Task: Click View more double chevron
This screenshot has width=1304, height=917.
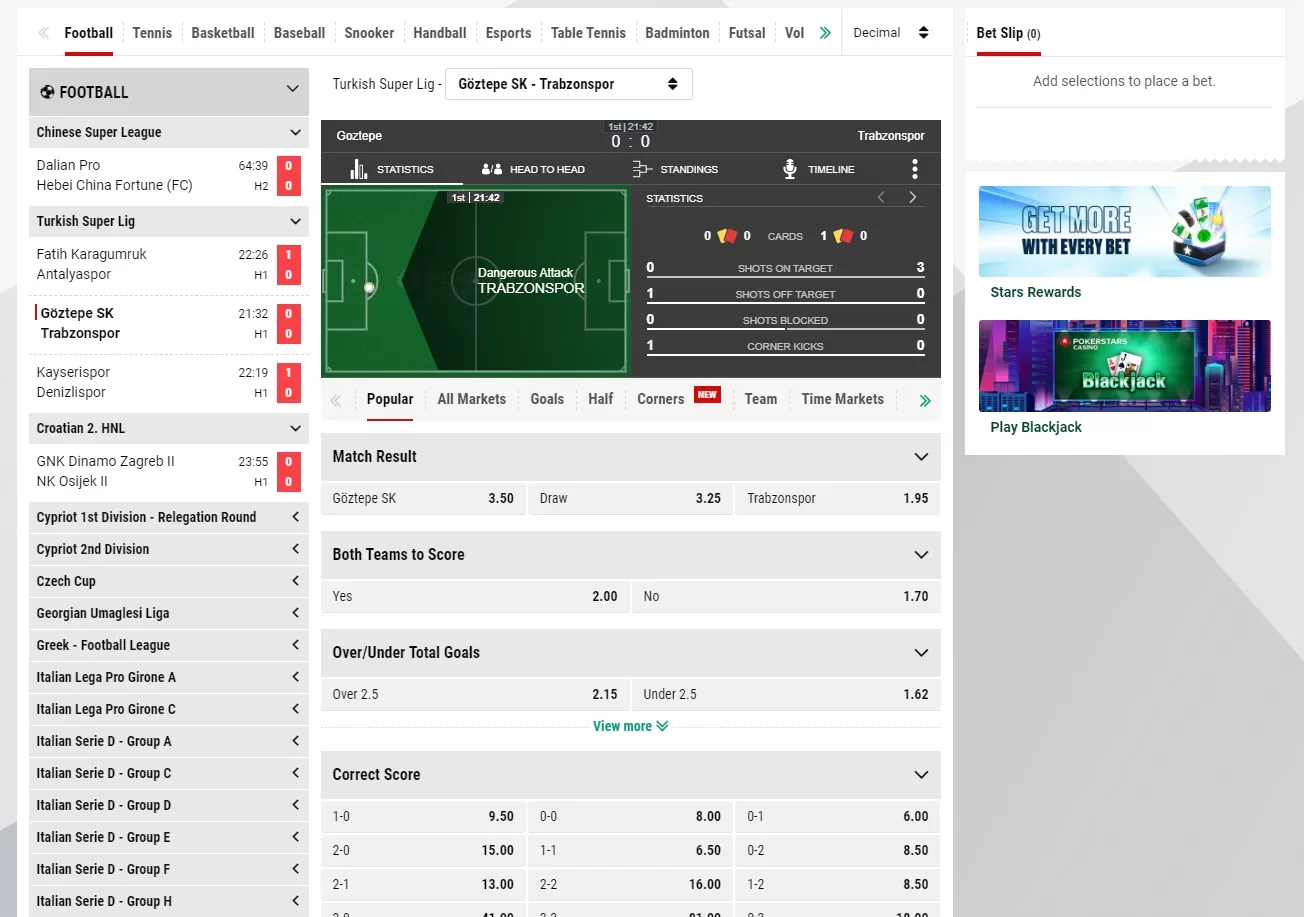Action: [662, 726]
